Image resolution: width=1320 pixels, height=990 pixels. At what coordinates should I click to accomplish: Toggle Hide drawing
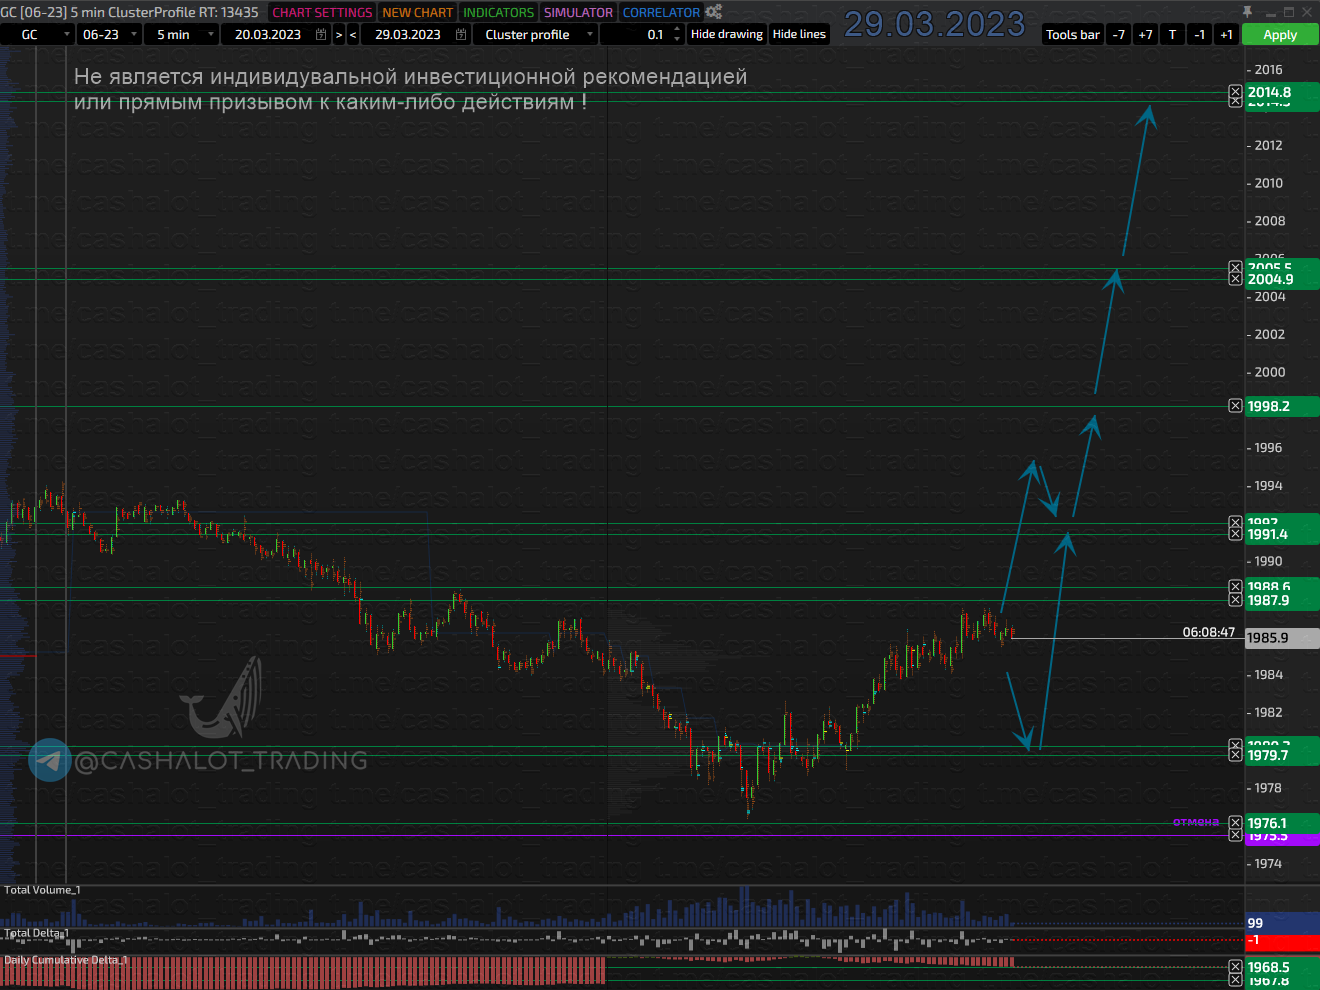point(726,34)
